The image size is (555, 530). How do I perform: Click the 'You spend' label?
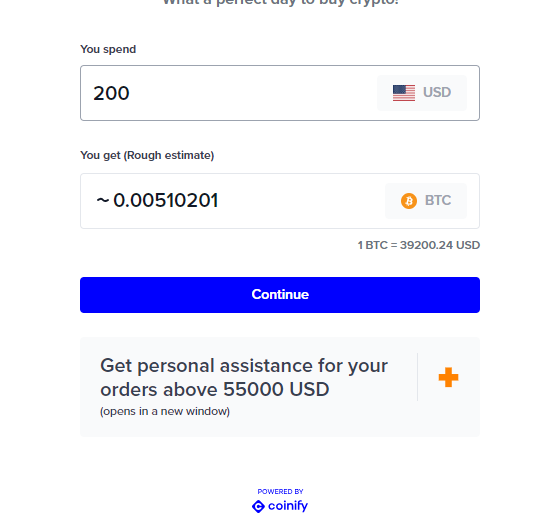click(108, 49)
